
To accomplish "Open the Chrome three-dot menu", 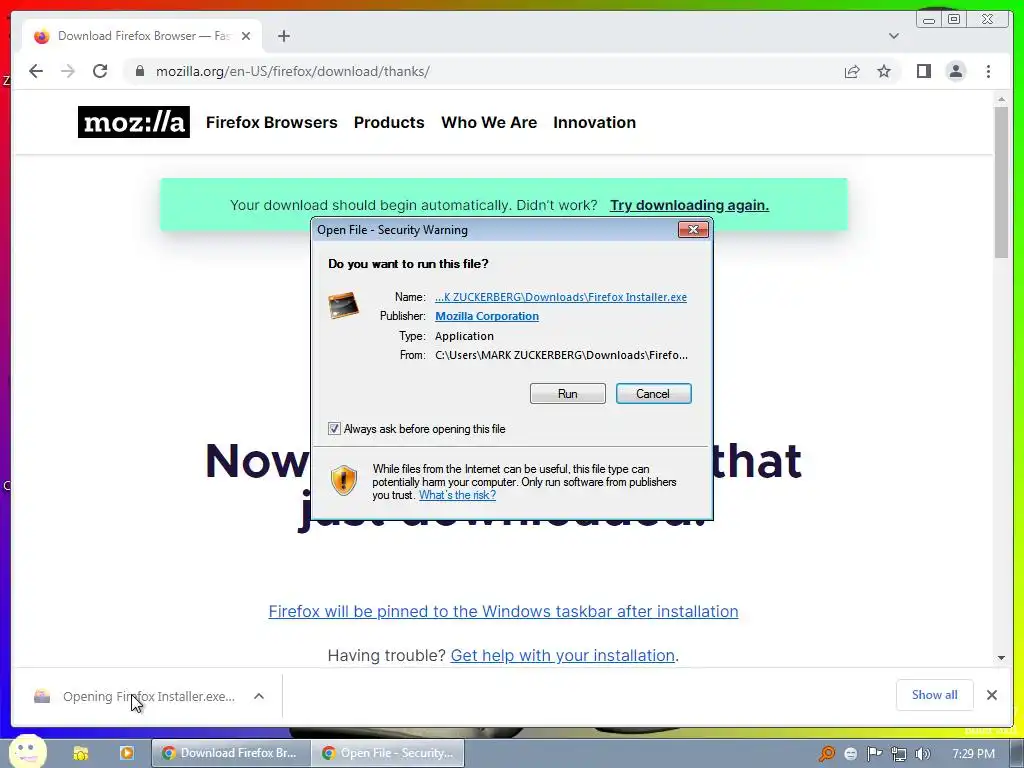I will (x=988, y=71).
